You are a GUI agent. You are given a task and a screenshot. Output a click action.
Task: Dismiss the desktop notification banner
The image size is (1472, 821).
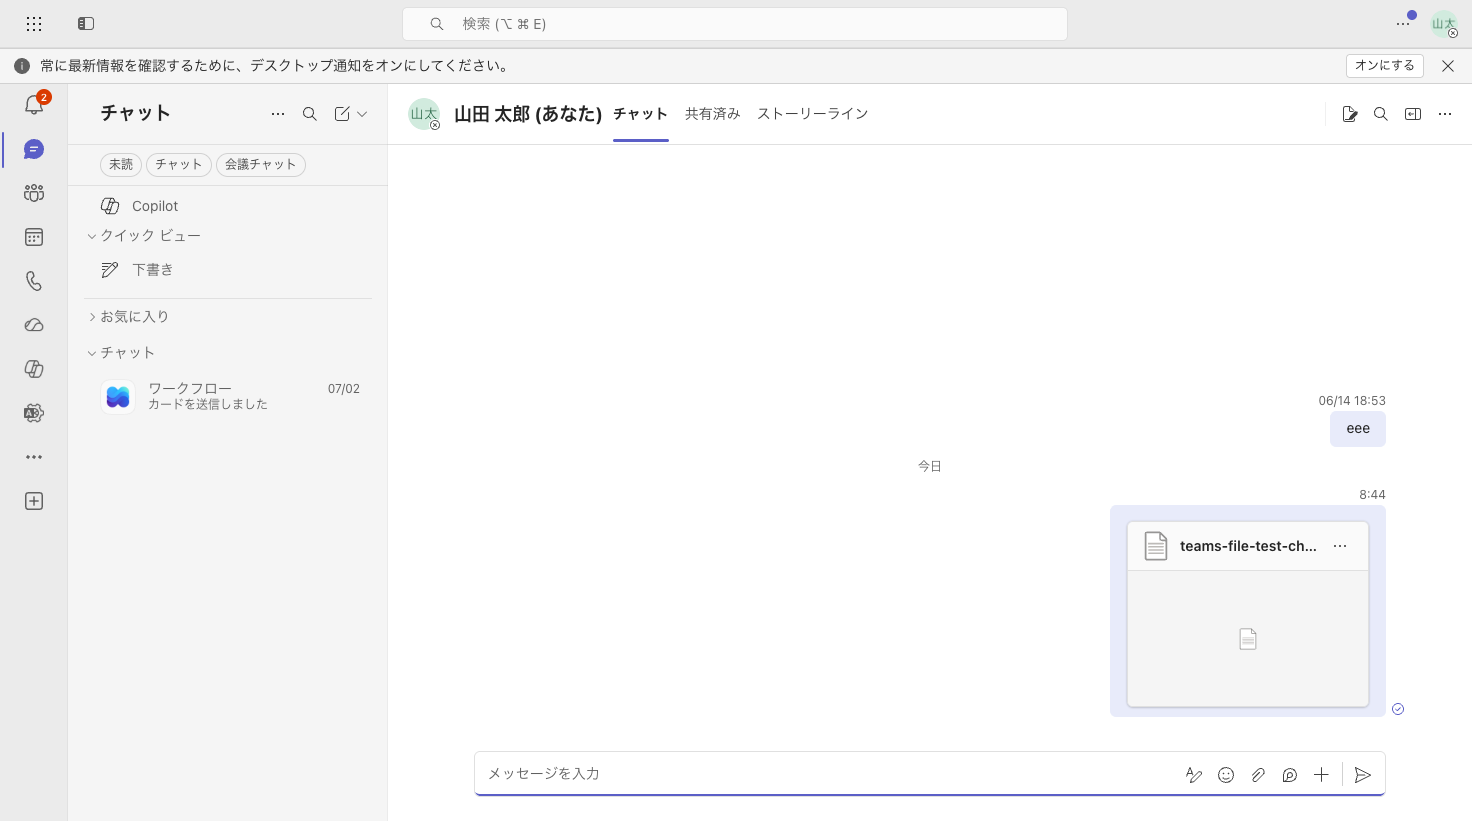(1448, 66)
